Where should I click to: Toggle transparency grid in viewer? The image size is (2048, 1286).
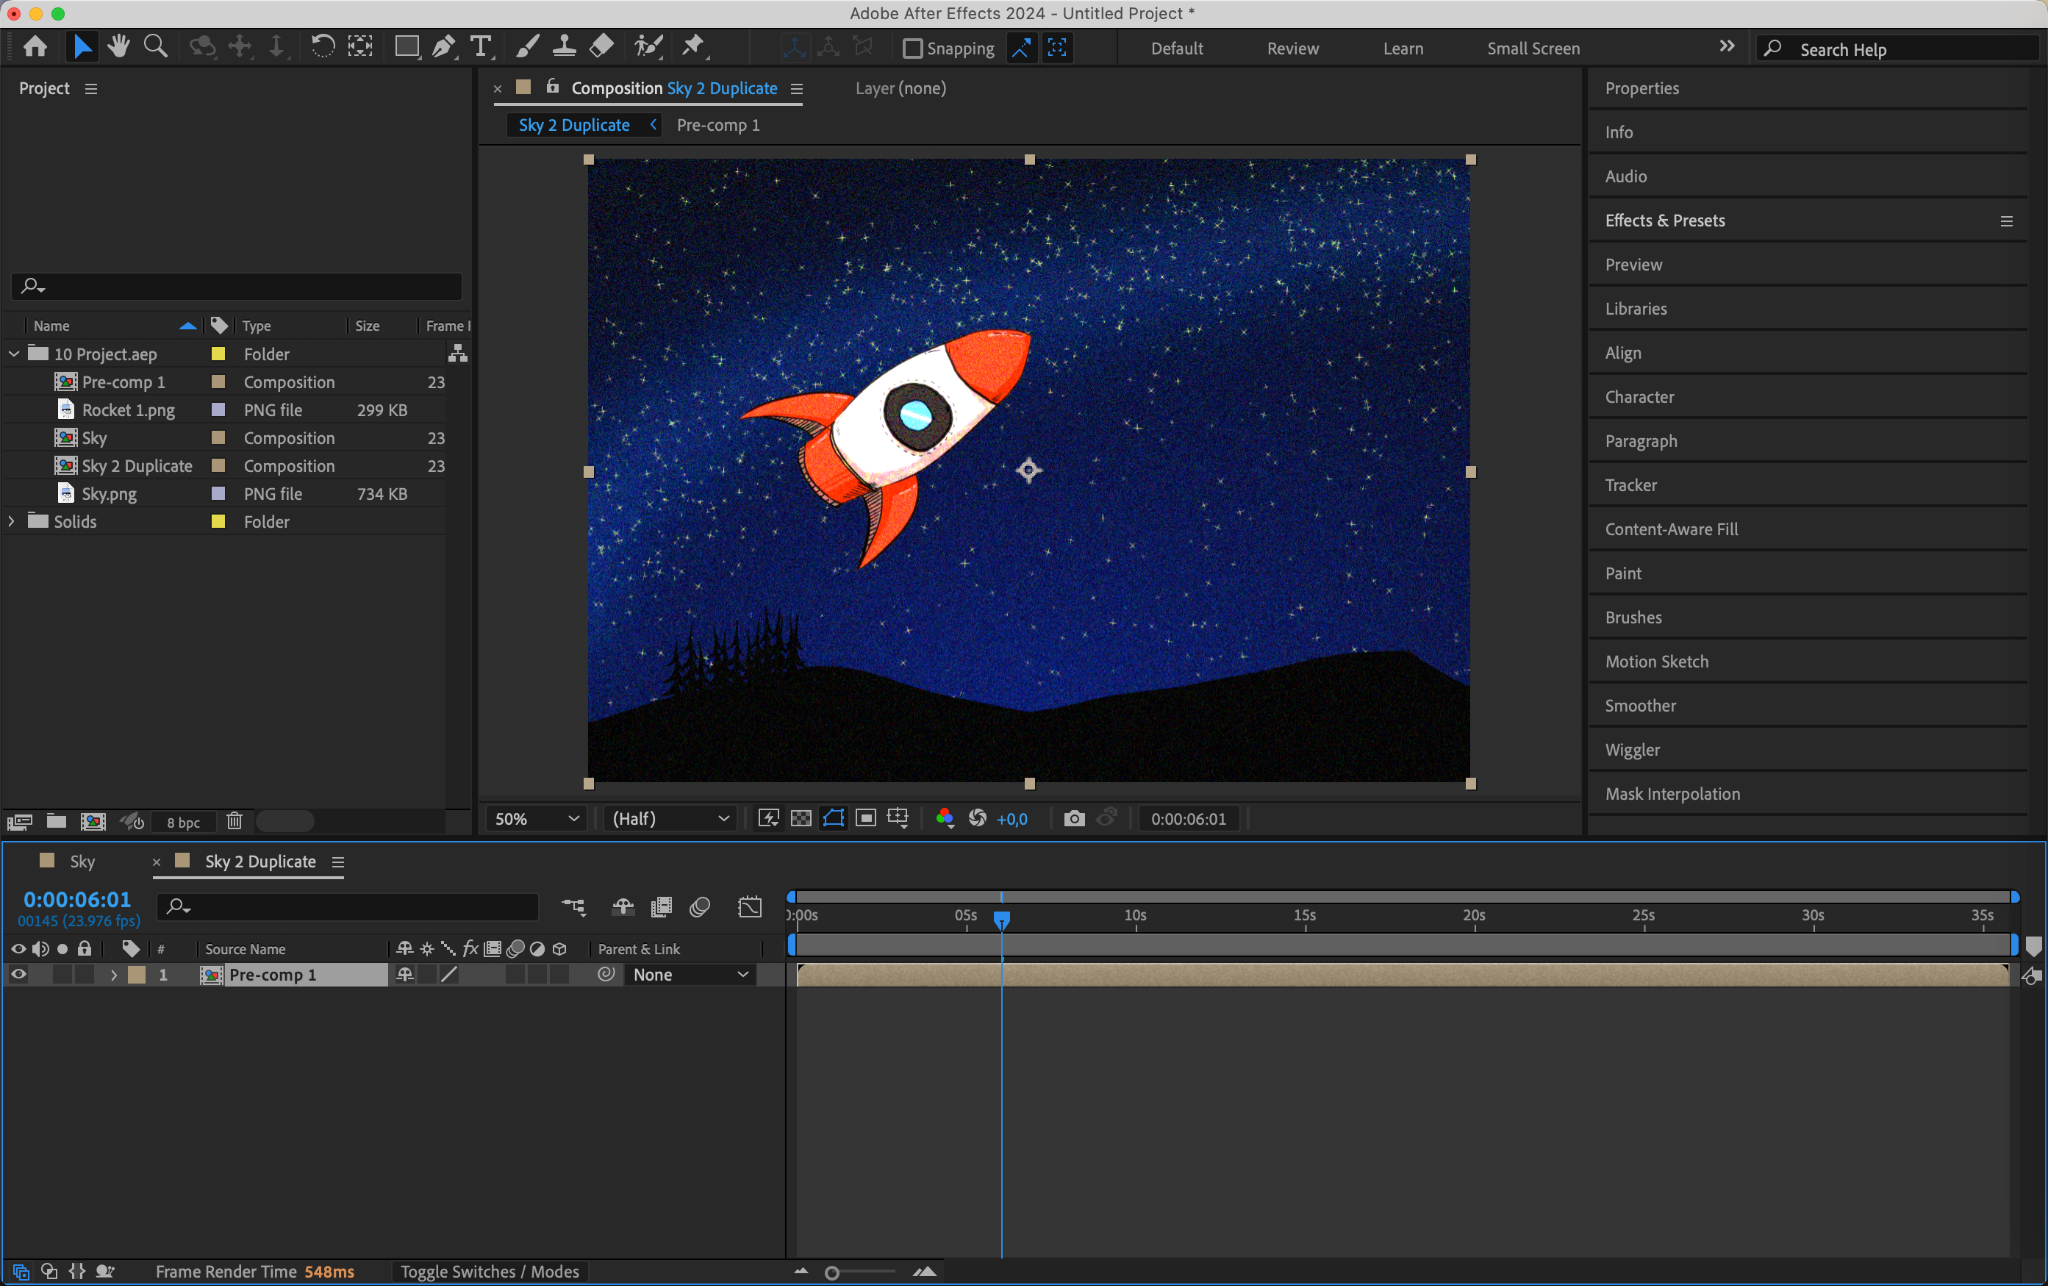tap(801, 819)
